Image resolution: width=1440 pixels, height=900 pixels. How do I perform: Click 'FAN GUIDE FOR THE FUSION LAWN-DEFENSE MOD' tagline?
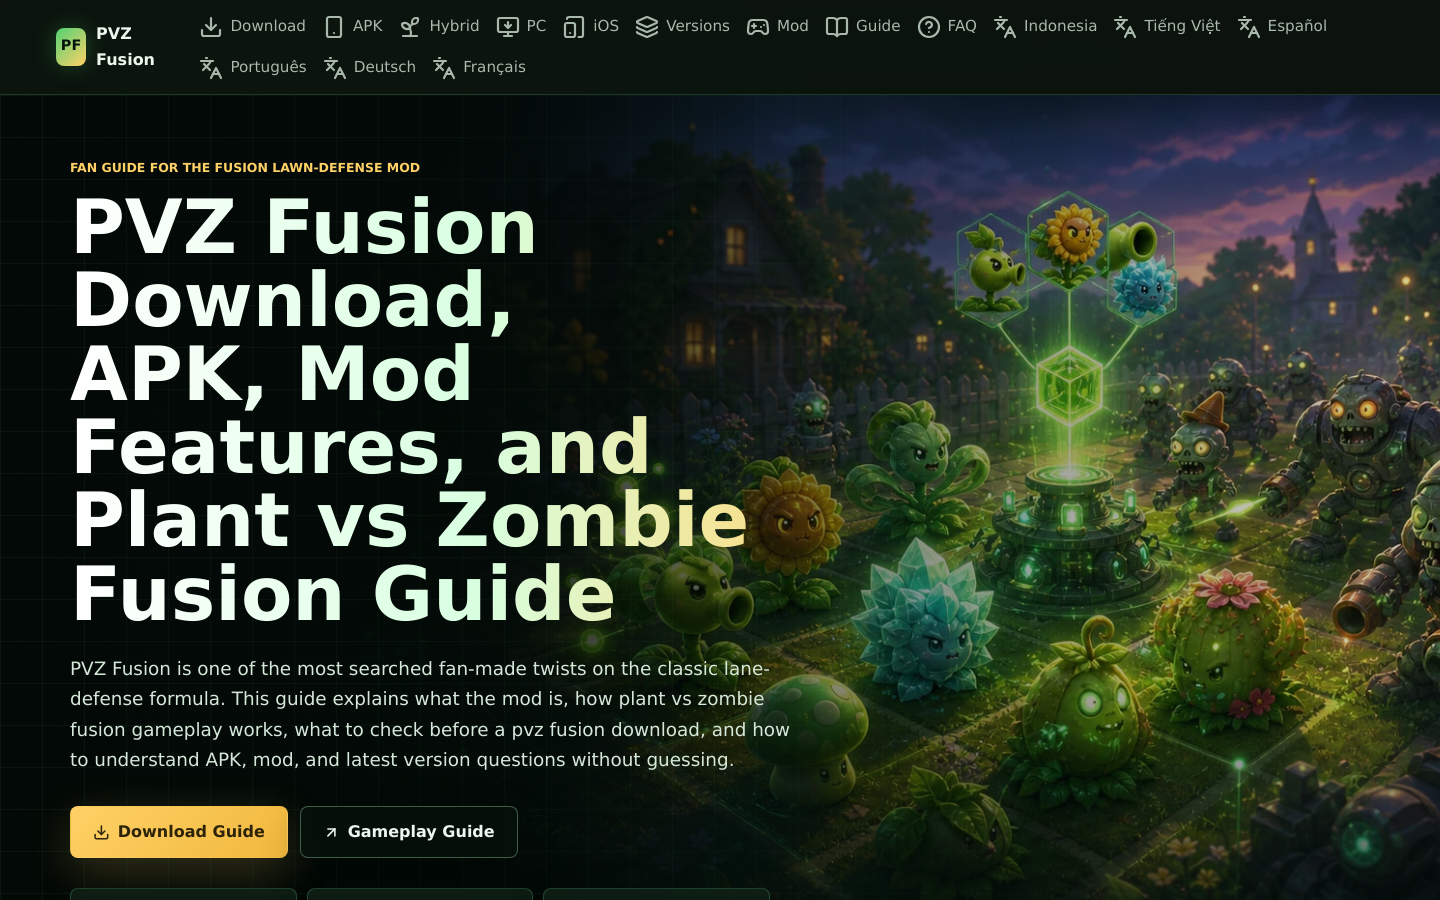coord(245,167)
